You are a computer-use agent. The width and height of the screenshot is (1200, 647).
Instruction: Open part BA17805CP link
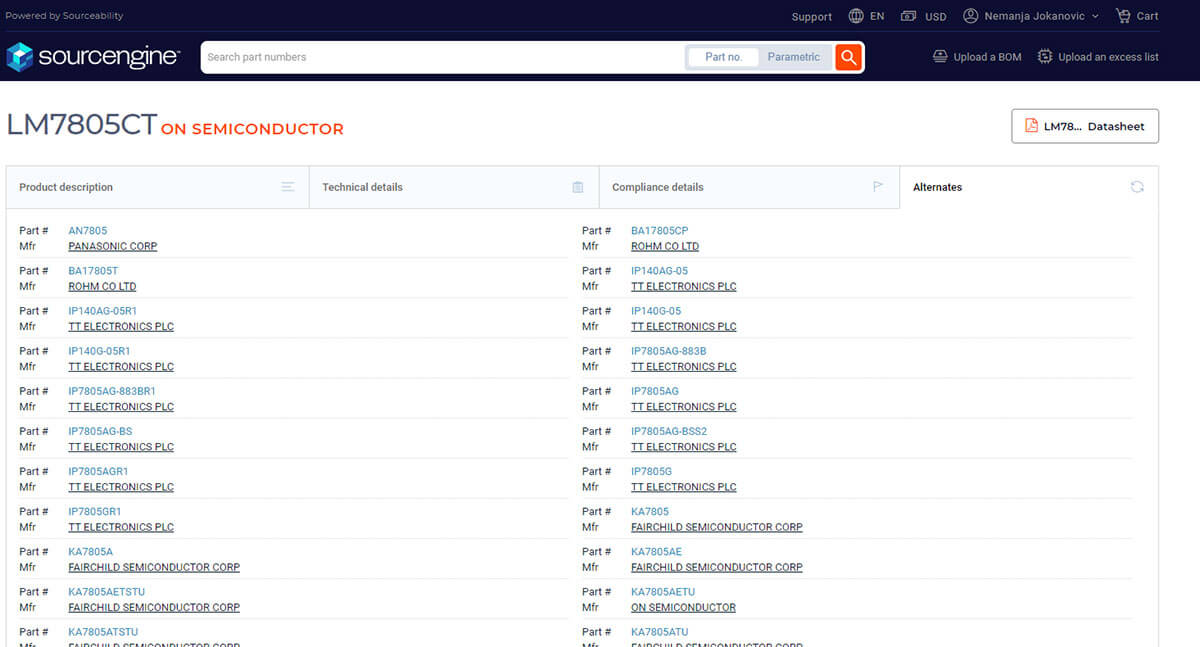point(660,231)
